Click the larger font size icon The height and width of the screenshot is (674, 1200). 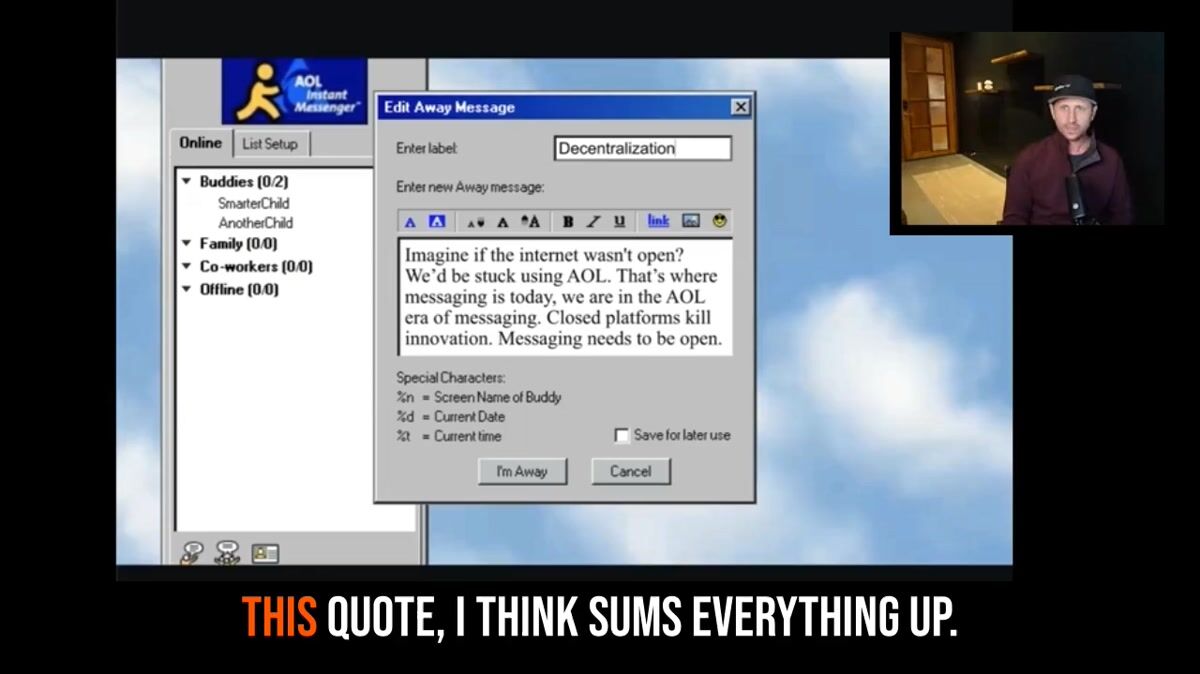[x=530, y=222]
